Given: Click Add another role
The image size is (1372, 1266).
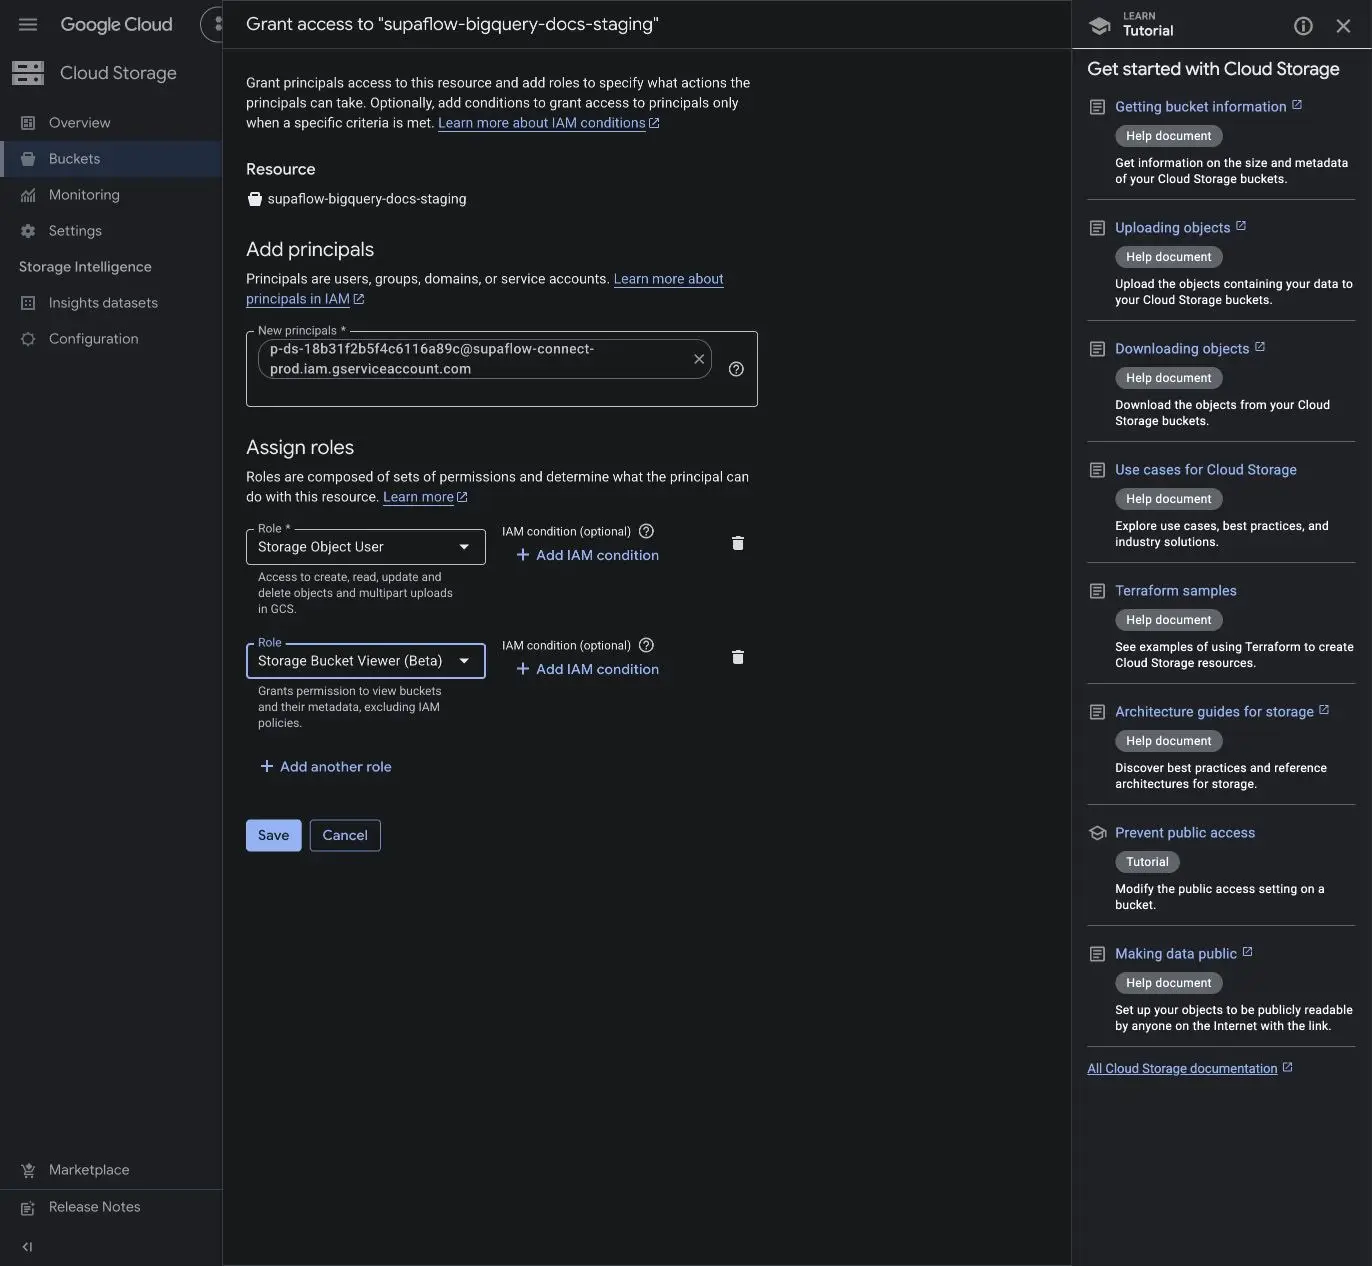Looking at the screenshot, I should [325, 766].
